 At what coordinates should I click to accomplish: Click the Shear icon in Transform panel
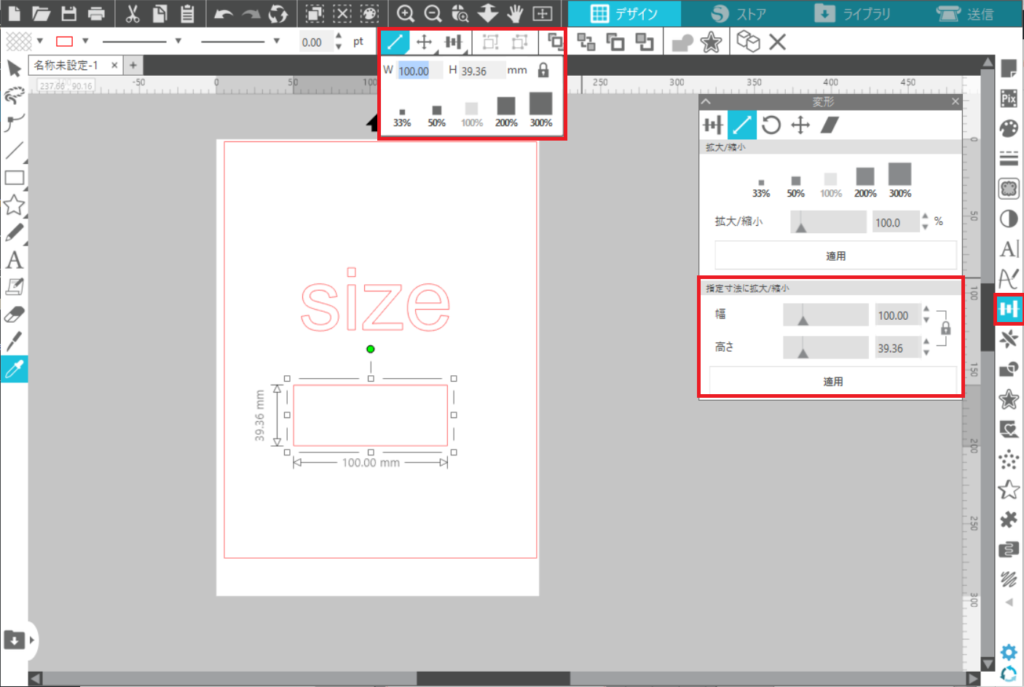click(829, 125)
